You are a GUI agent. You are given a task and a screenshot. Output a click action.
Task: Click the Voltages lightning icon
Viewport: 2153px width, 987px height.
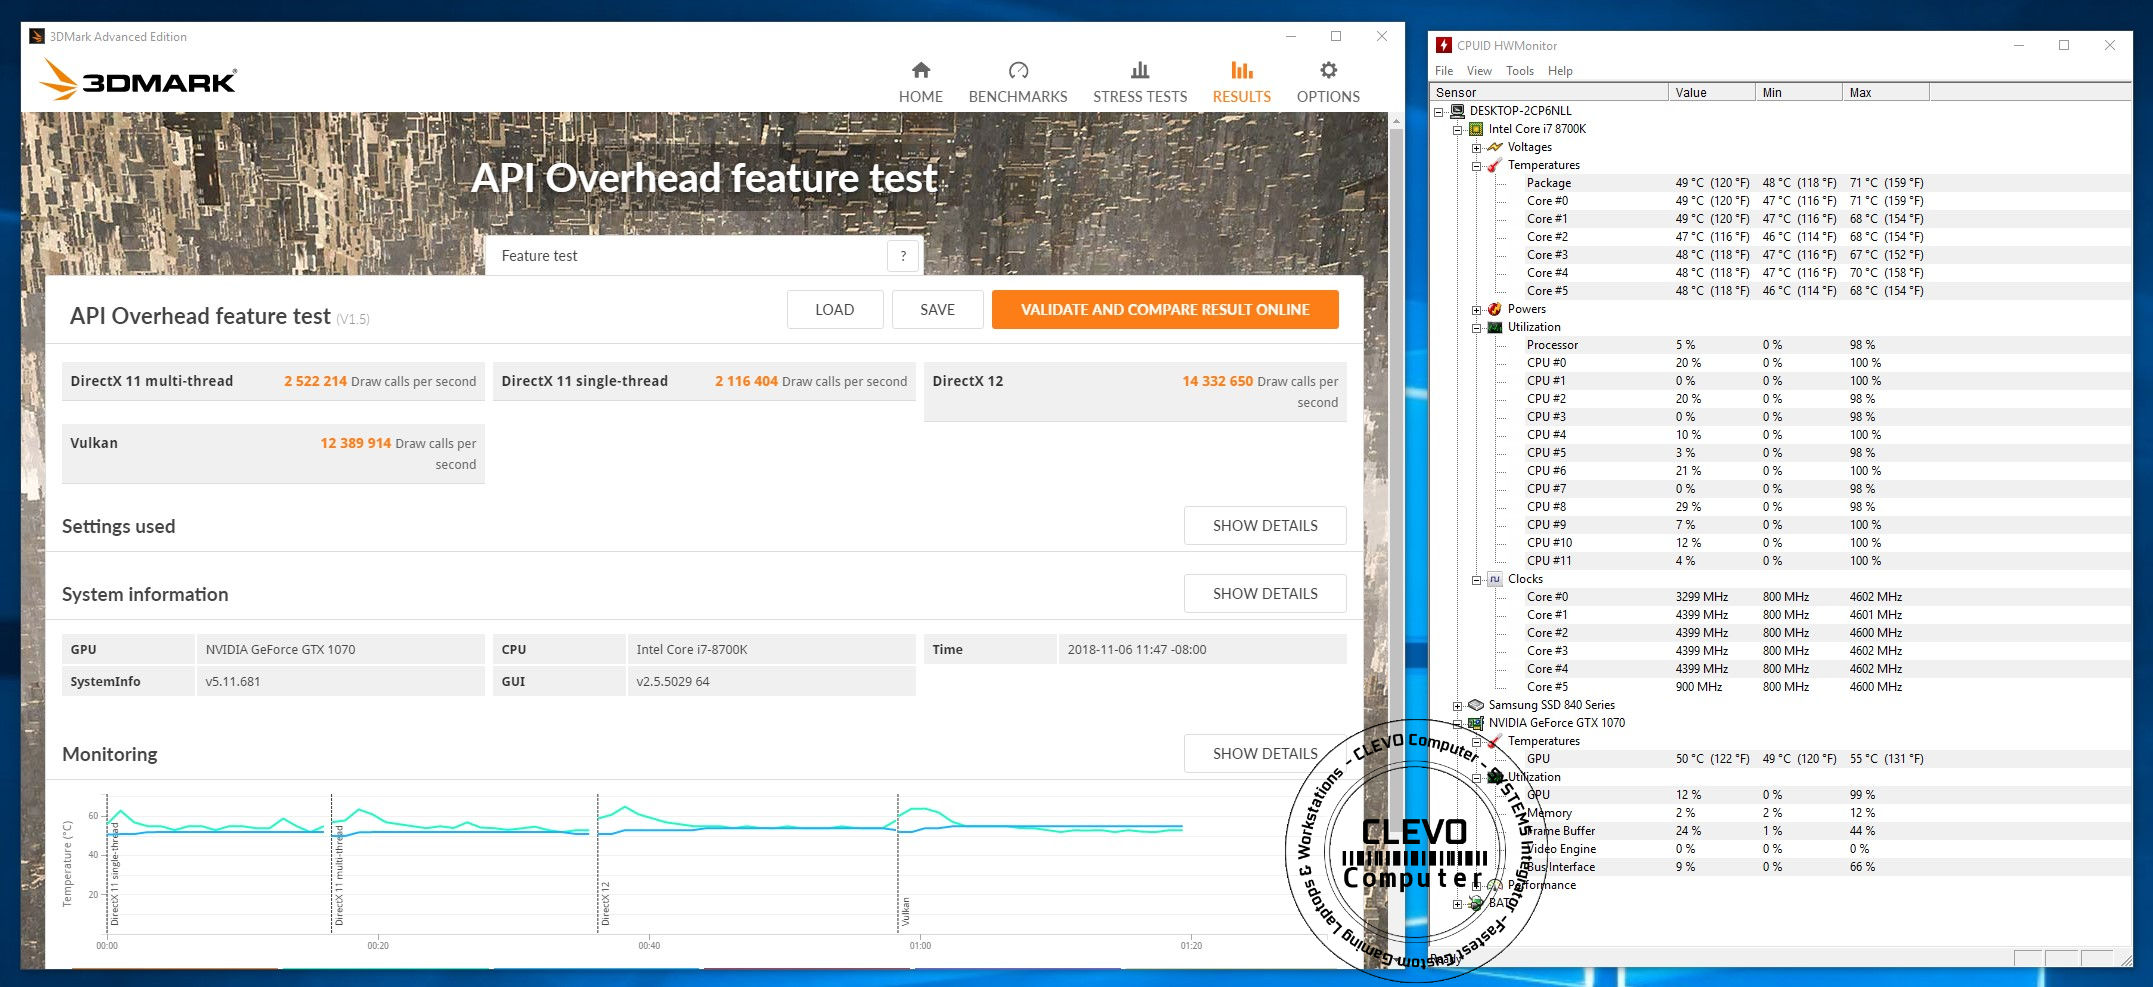(1495, 147)
